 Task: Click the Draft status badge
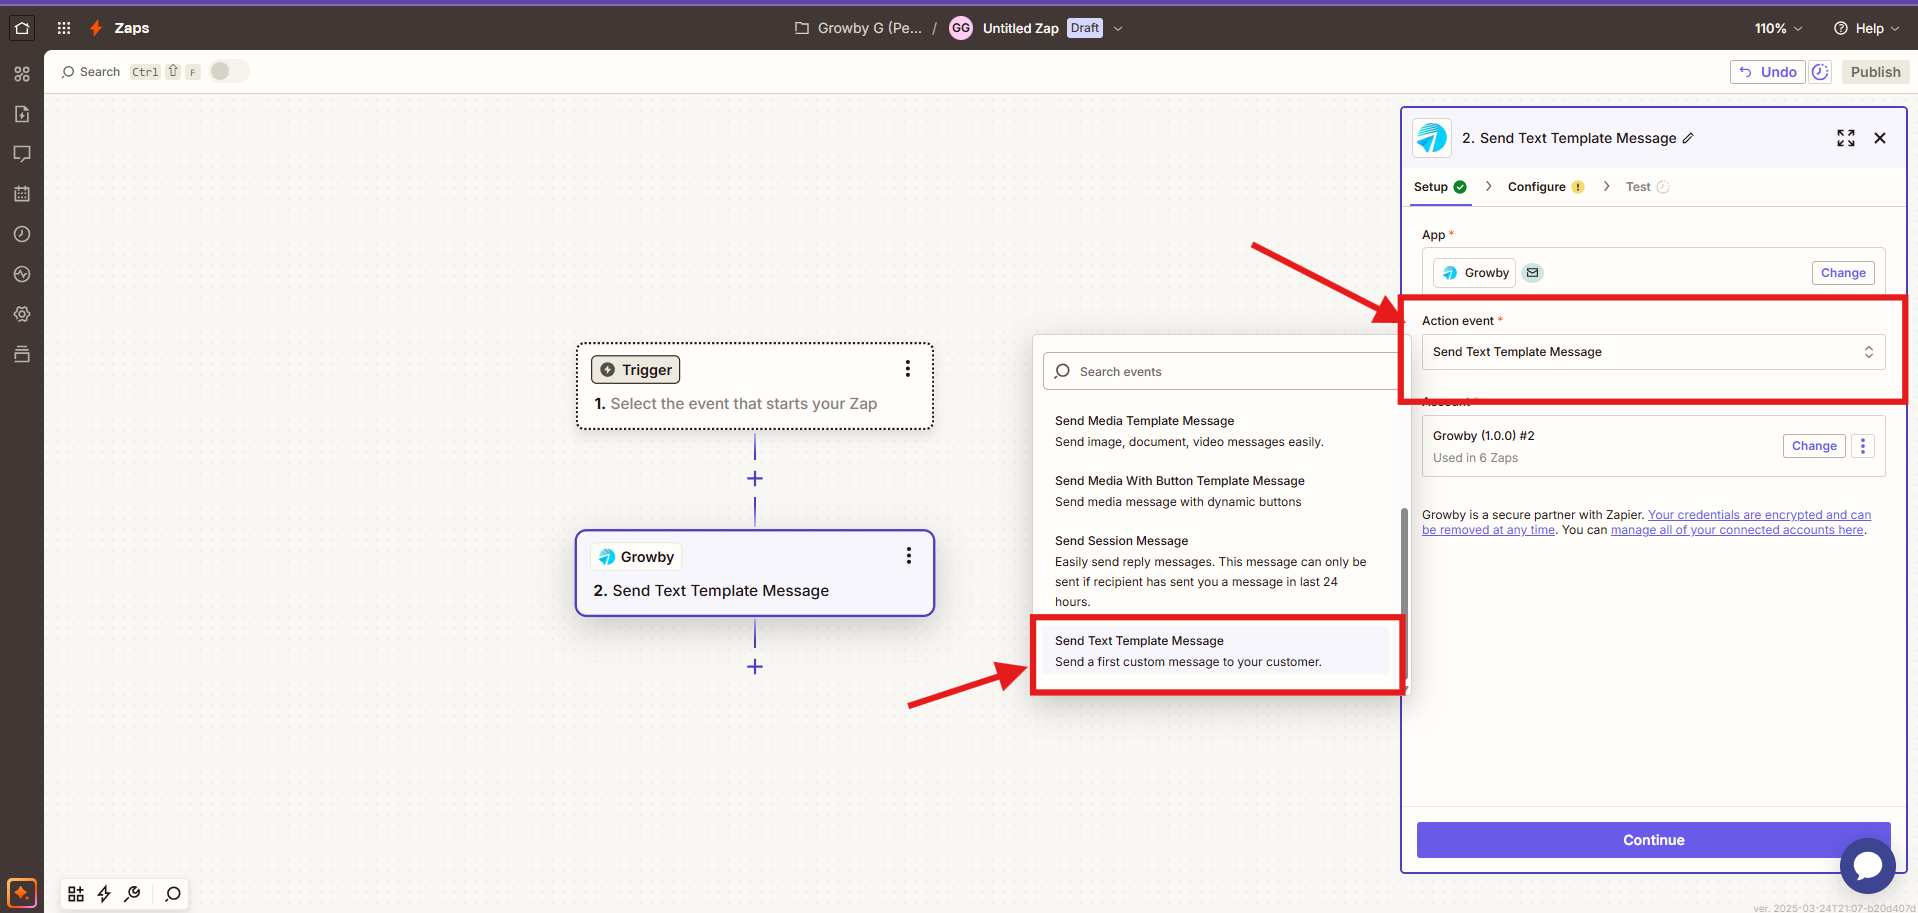click(x=1085, y=28)
